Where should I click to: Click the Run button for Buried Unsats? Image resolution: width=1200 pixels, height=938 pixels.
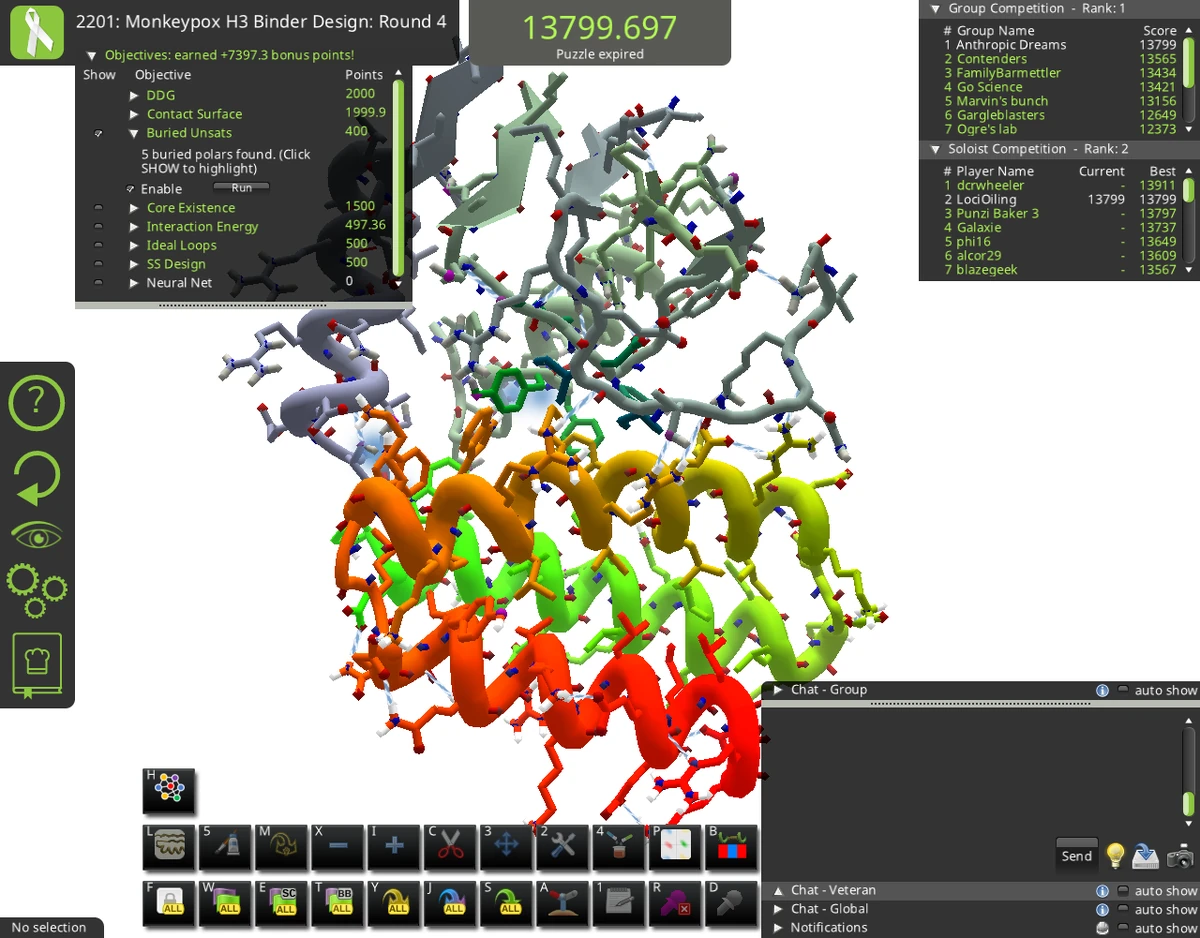coord(241,186)
